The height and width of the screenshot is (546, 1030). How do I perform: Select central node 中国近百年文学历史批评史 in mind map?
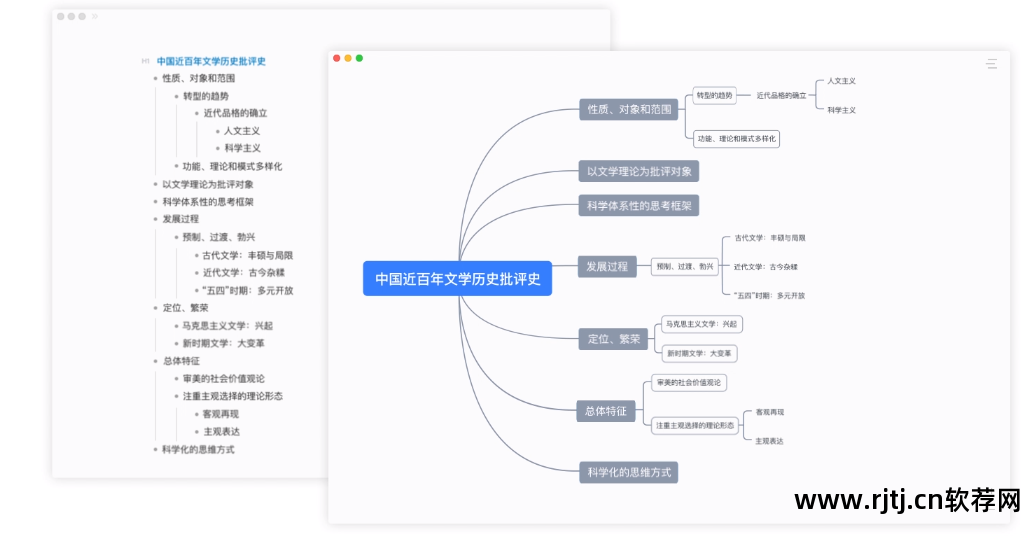tap(457, 279)
